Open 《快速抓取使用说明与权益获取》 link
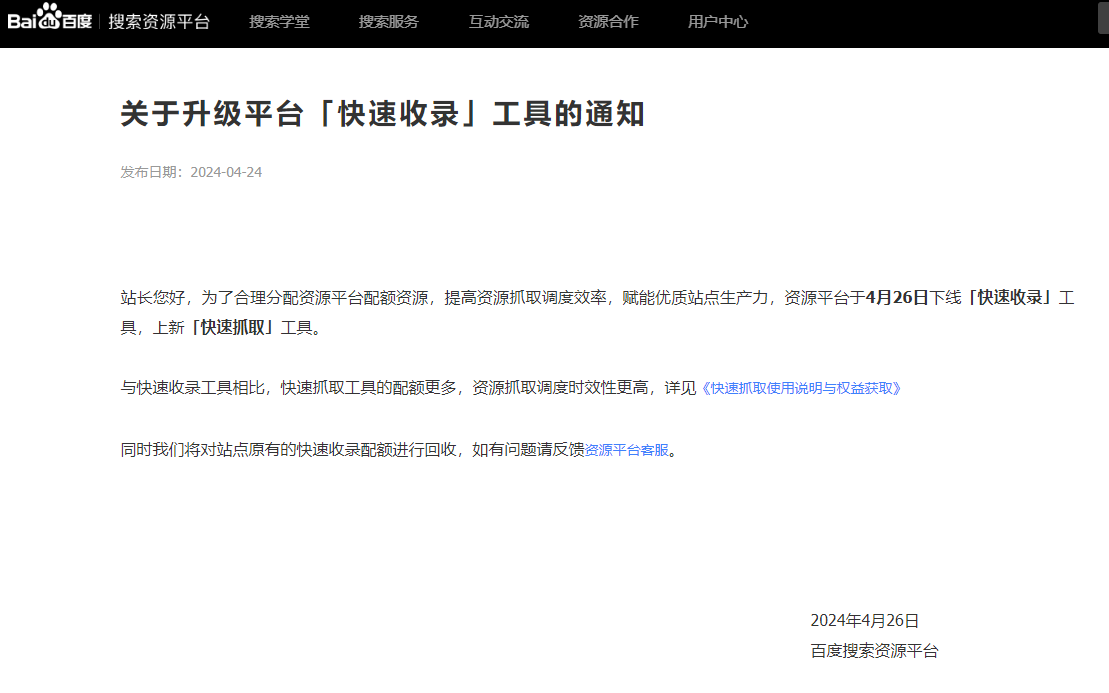 [800, 388]
